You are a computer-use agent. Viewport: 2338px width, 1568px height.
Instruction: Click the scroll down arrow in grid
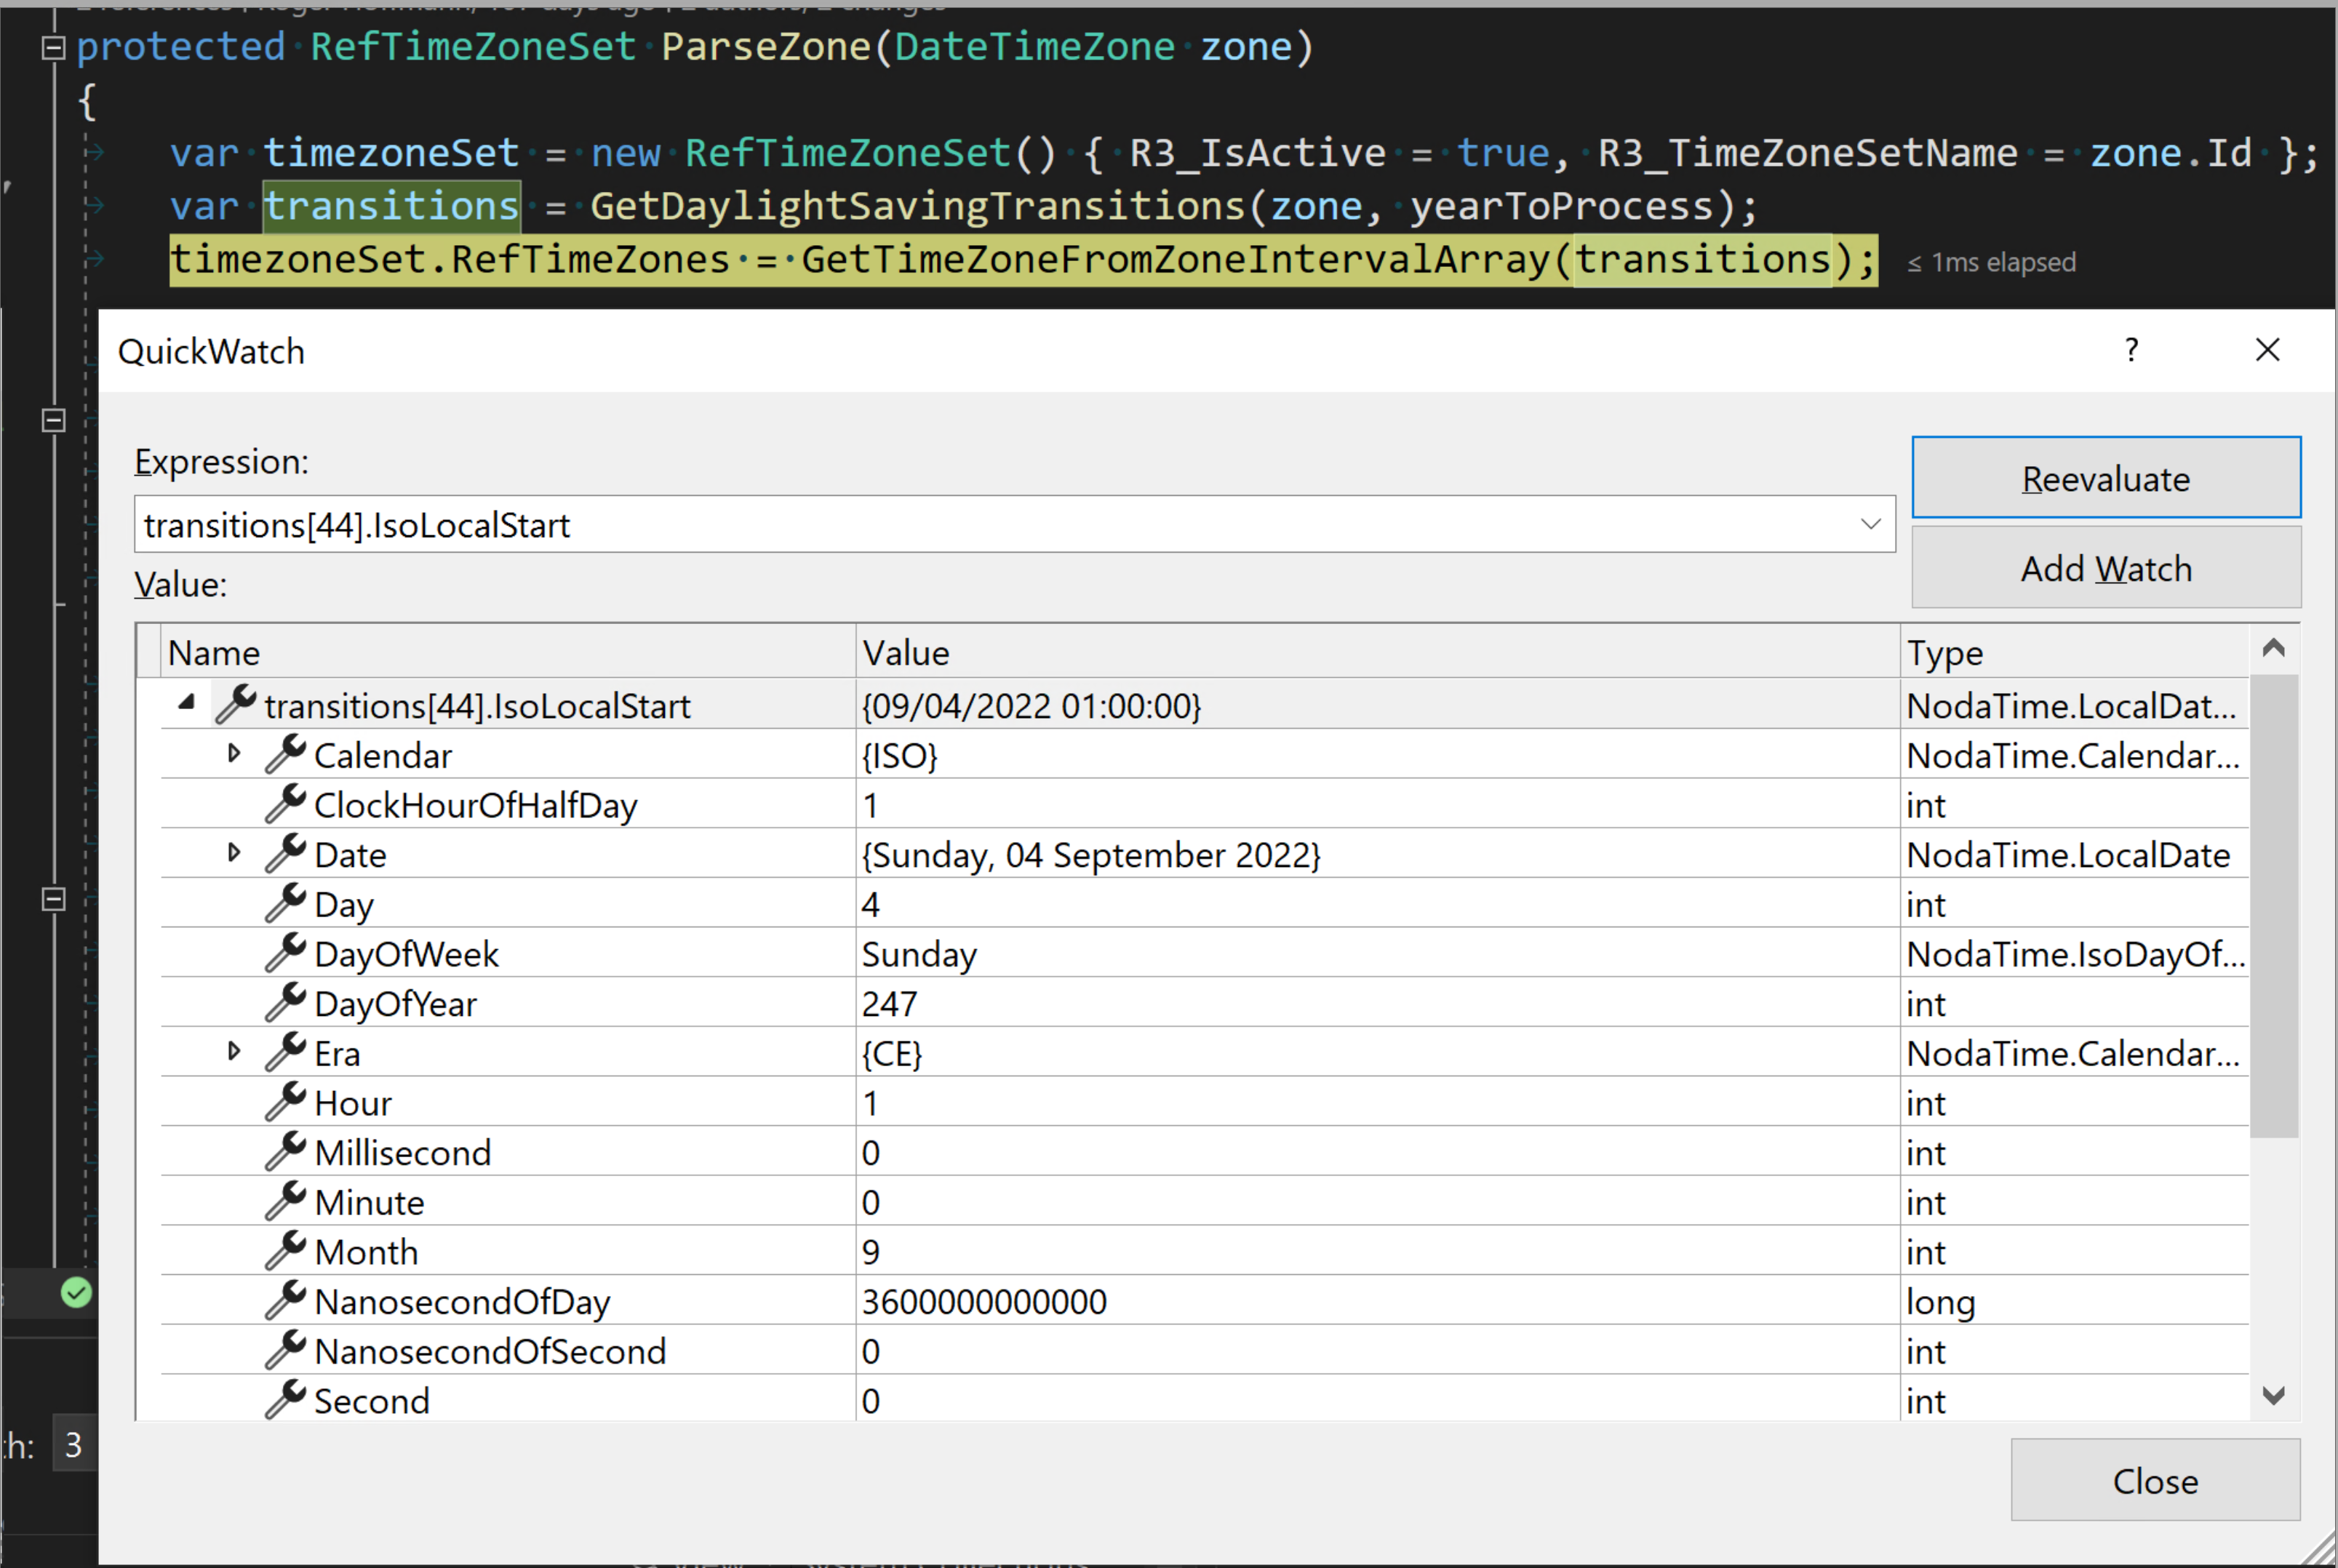coord(2273,1396)
